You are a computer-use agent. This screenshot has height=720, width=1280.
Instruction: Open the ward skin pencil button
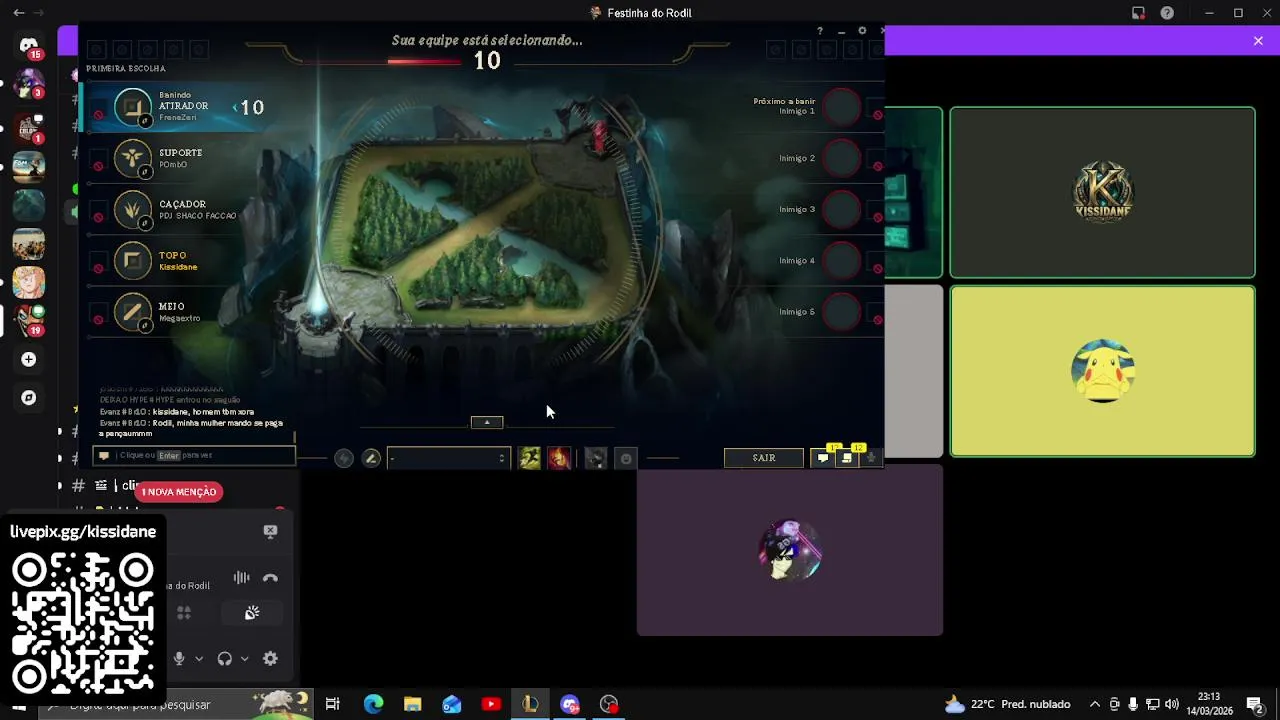click(x=371, y=458)
